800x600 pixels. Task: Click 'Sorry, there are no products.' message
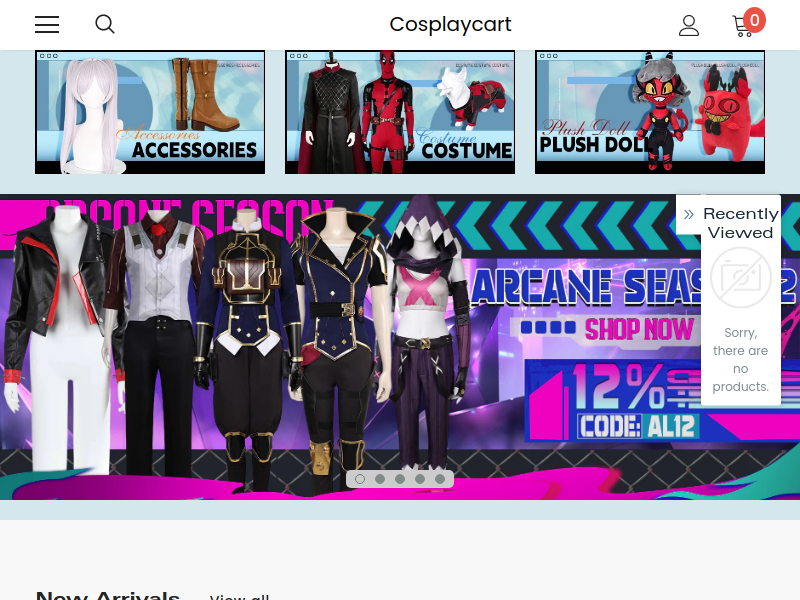(741, 360)
